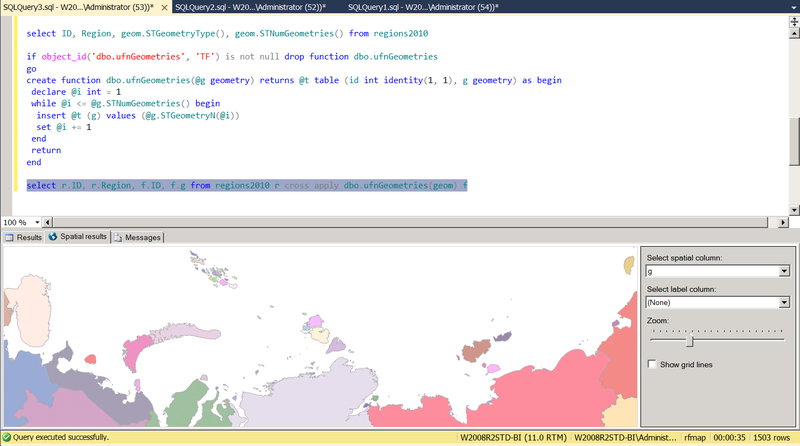Click 'create function' in the code line
The height and width of the screenshot is (446, 800).
(63, 80)
